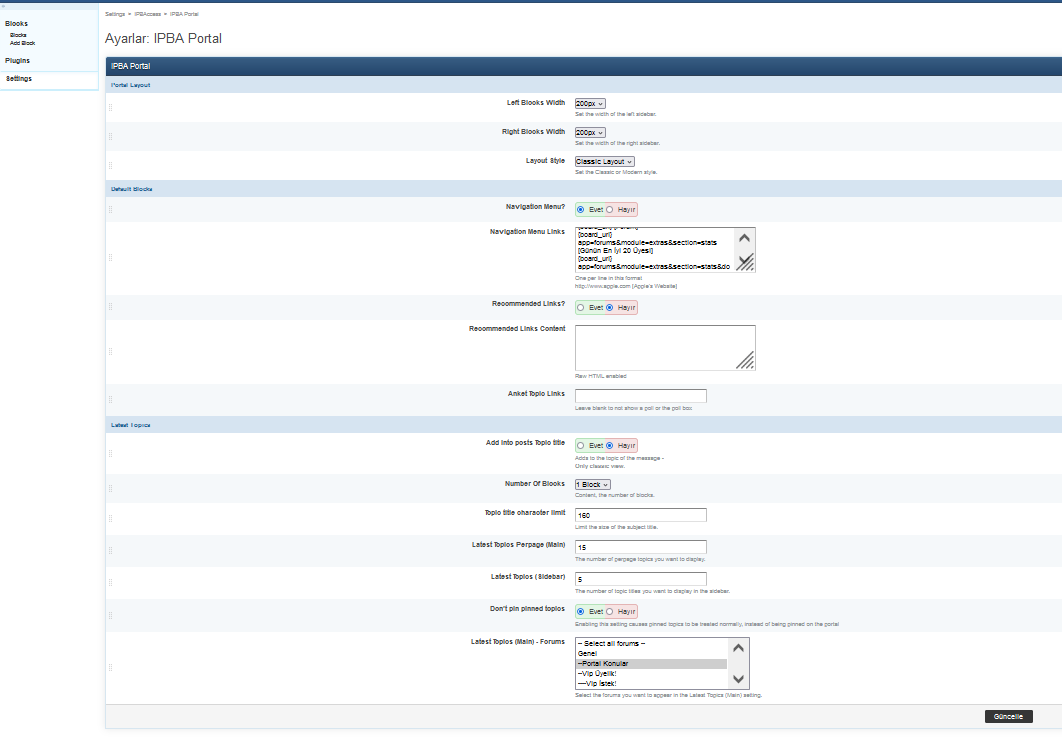Choose Evet for Recommended Links?
This screenshot has width=1062, height=753.
coord(580,308)
